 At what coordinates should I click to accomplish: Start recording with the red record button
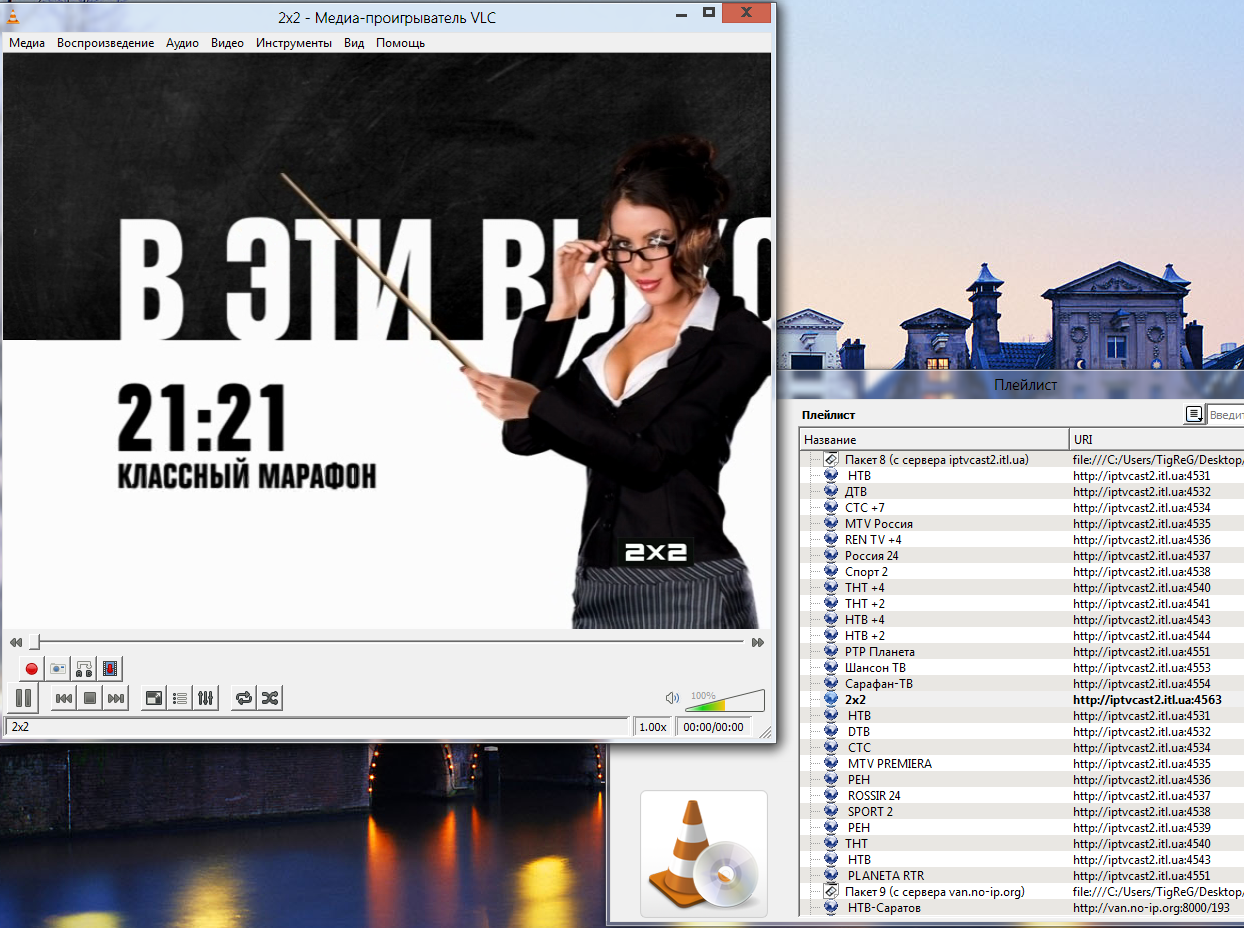click(31, 668)
